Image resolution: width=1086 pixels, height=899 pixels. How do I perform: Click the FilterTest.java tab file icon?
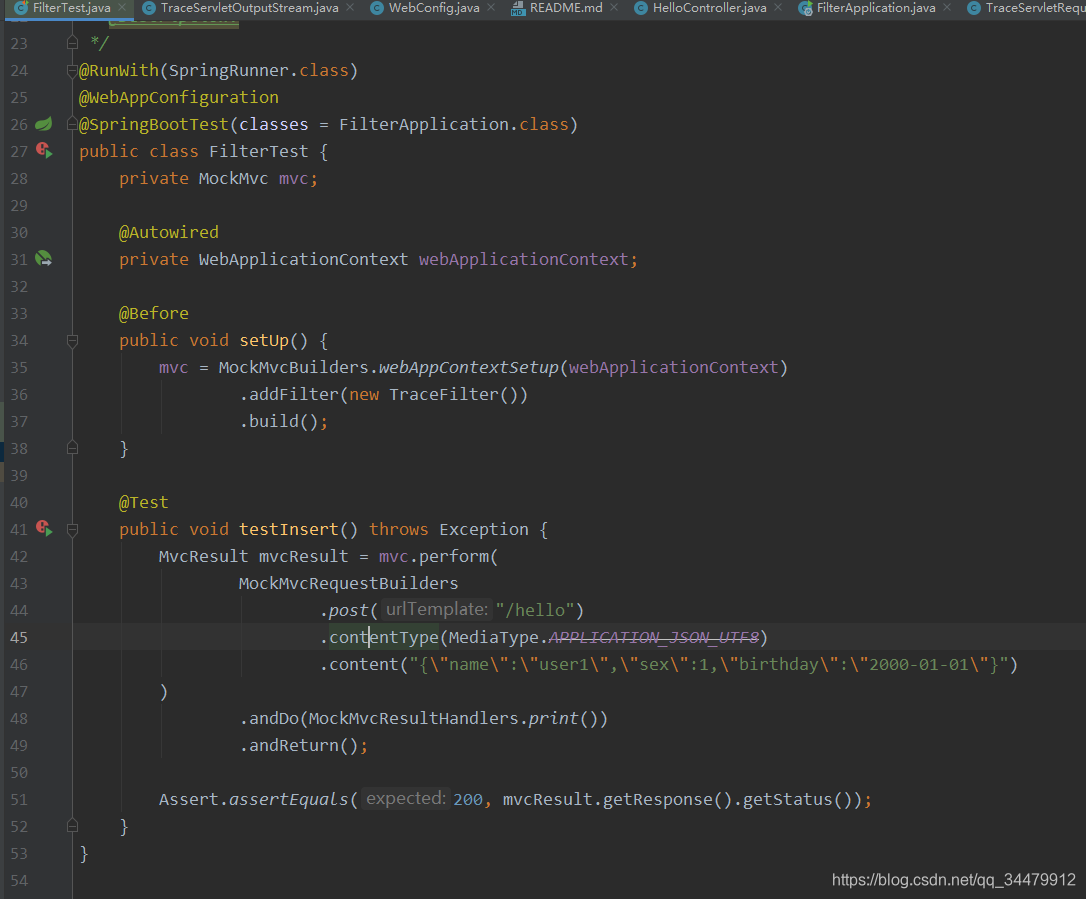(21, 8)
